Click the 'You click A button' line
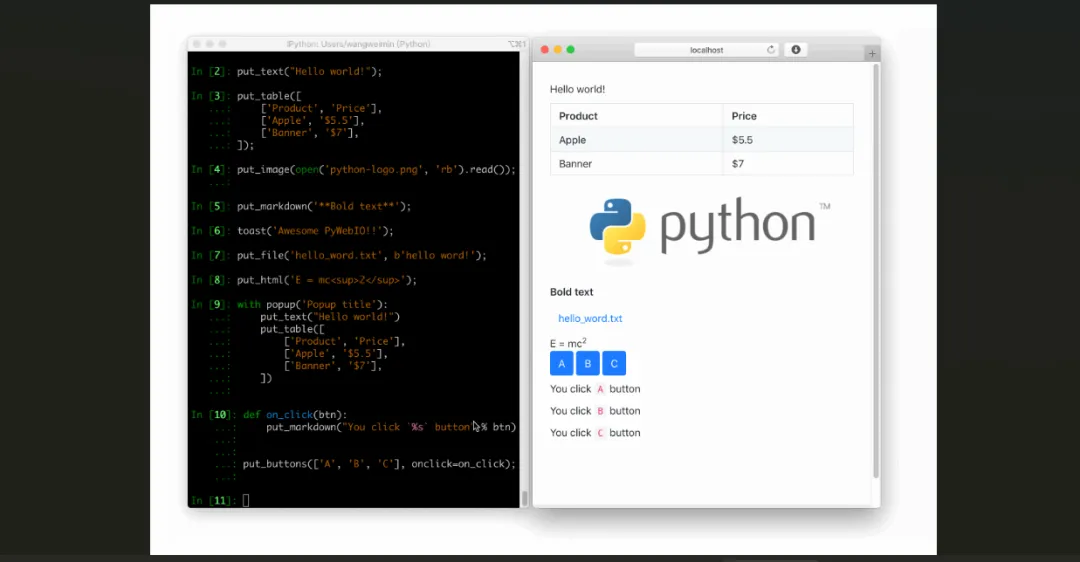The image size is (1080, 562). pos(595,389)
